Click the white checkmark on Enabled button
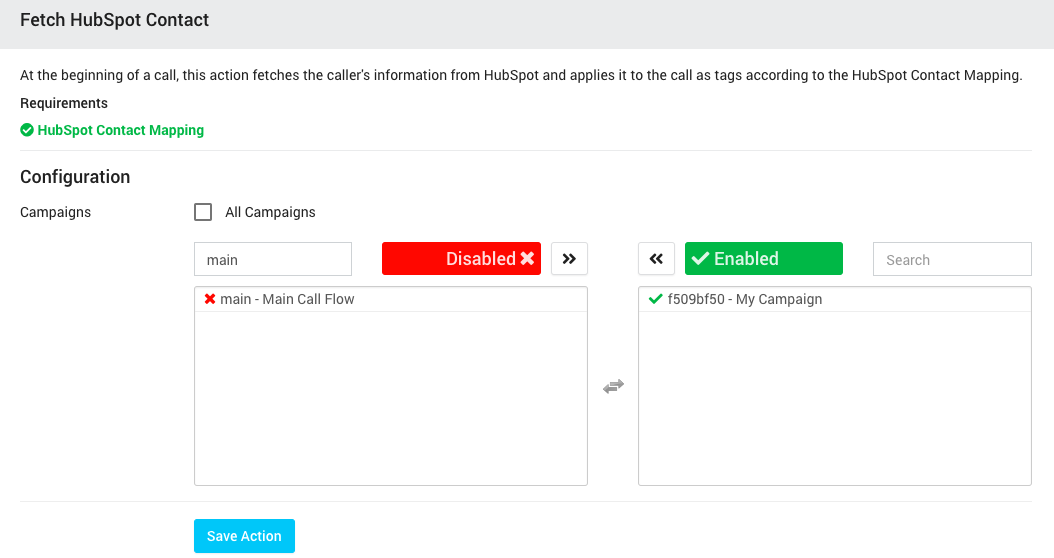1054x558 pixels. (700, 259)
